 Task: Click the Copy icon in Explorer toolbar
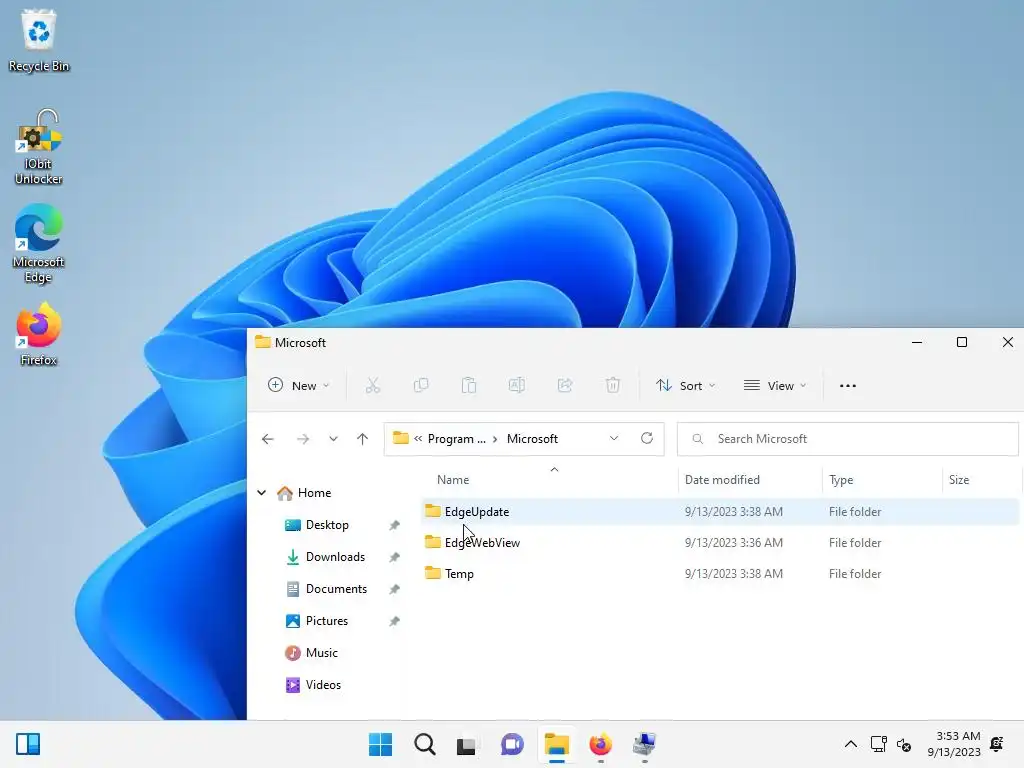[x=421, y=385]
